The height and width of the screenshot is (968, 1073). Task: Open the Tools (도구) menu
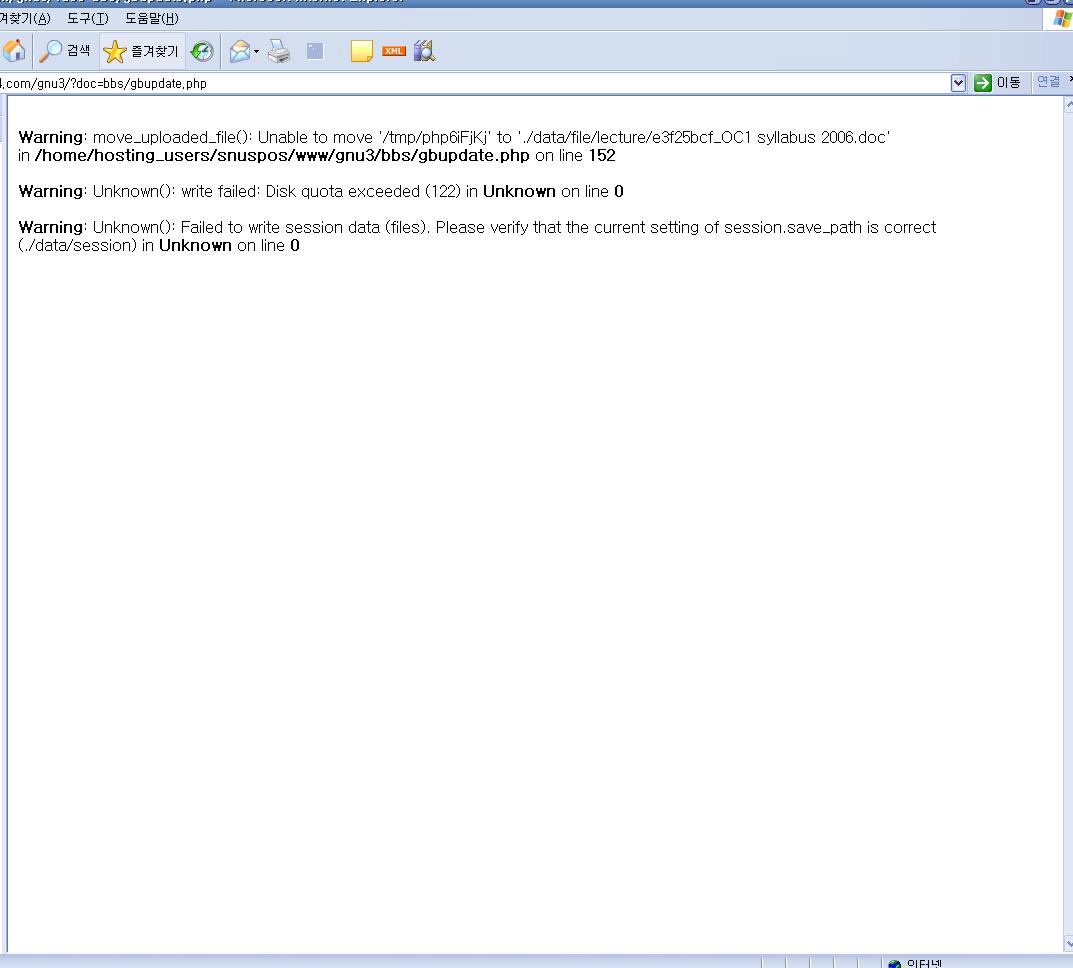[x=88, y=18]
